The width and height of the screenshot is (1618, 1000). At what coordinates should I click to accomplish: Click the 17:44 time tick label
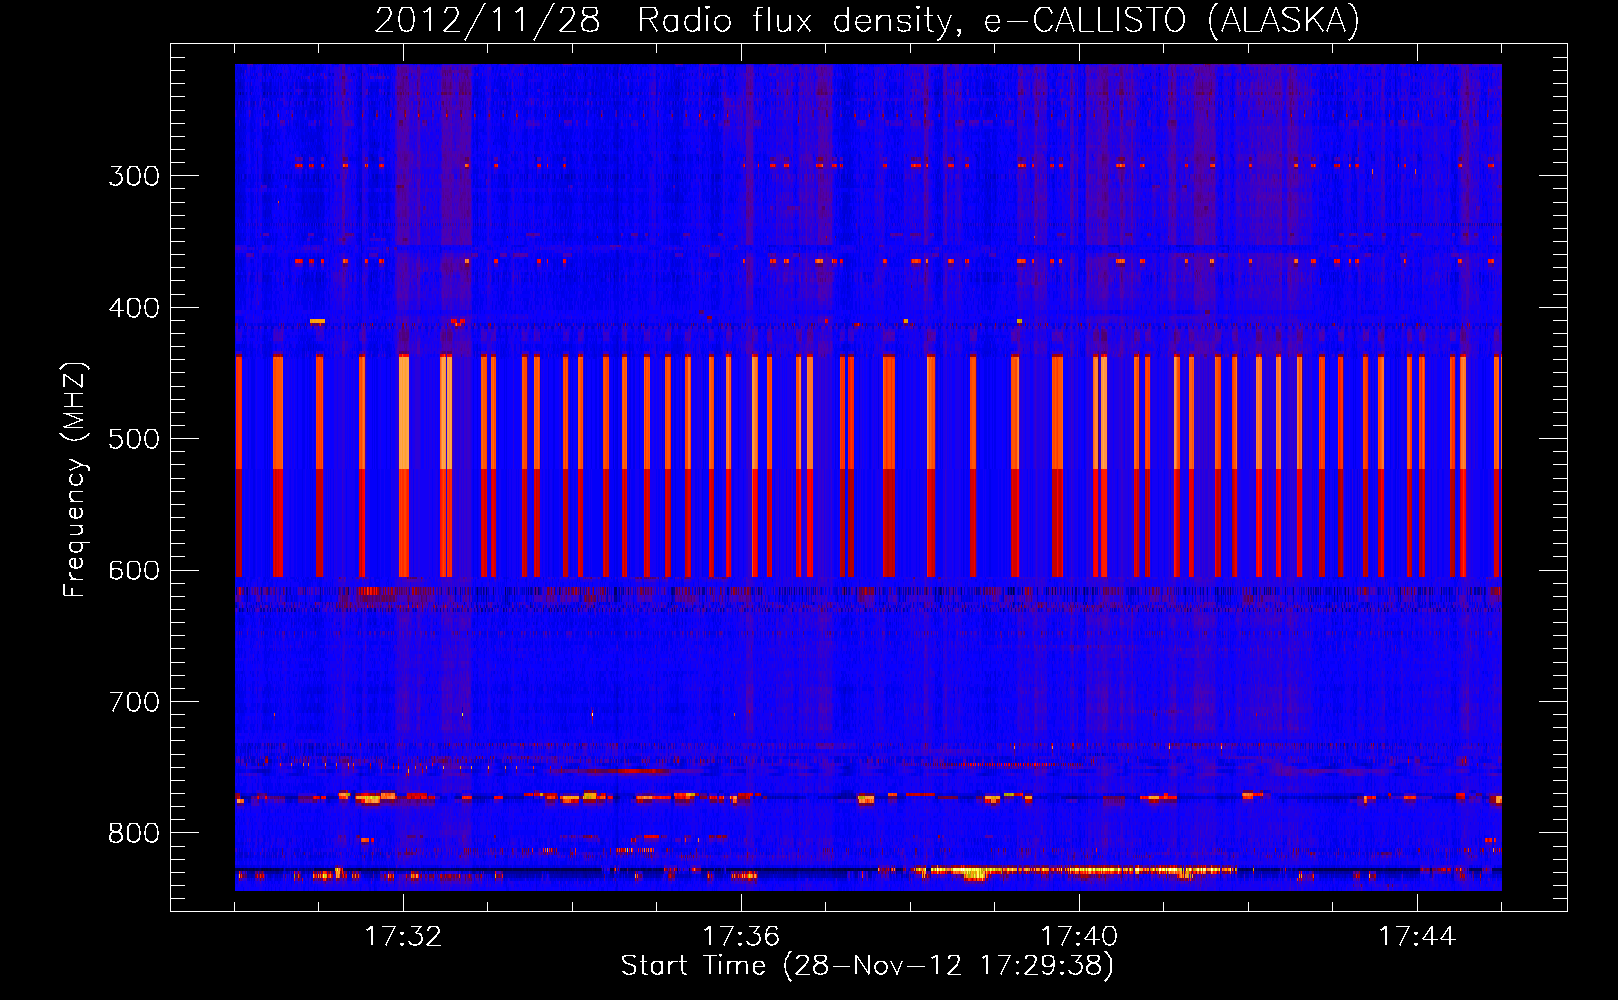[1417, 936]
